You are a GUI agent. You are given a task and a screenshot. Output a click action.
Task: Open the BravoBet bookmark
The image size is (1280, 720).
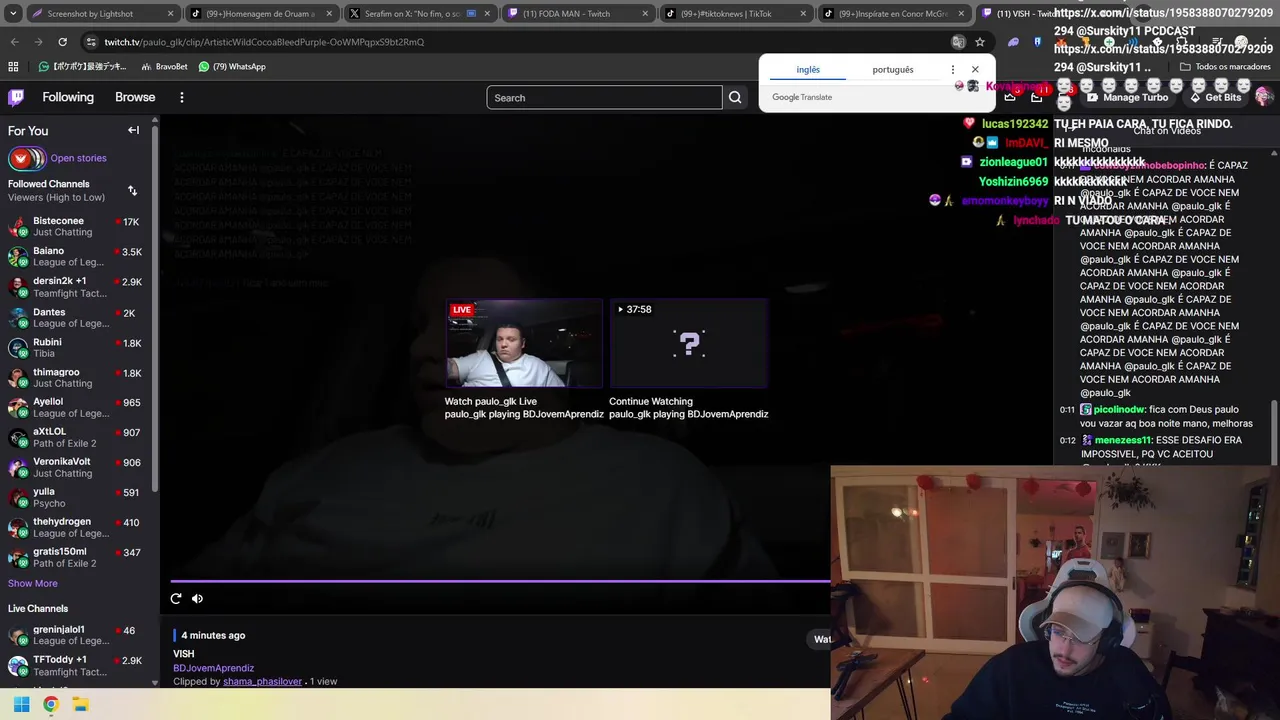(164, 66)
